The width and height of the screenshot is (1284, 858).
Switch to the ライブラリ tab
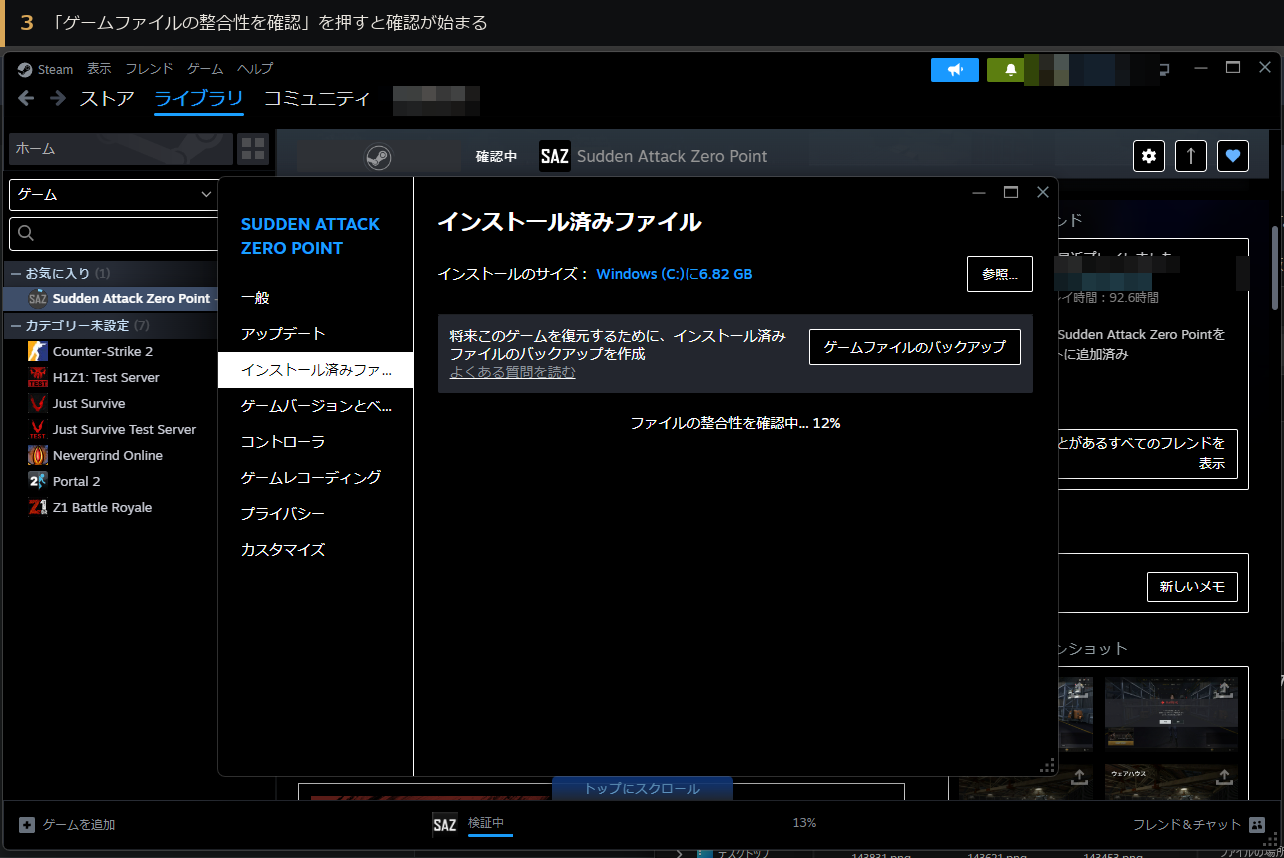pos(199,98)
